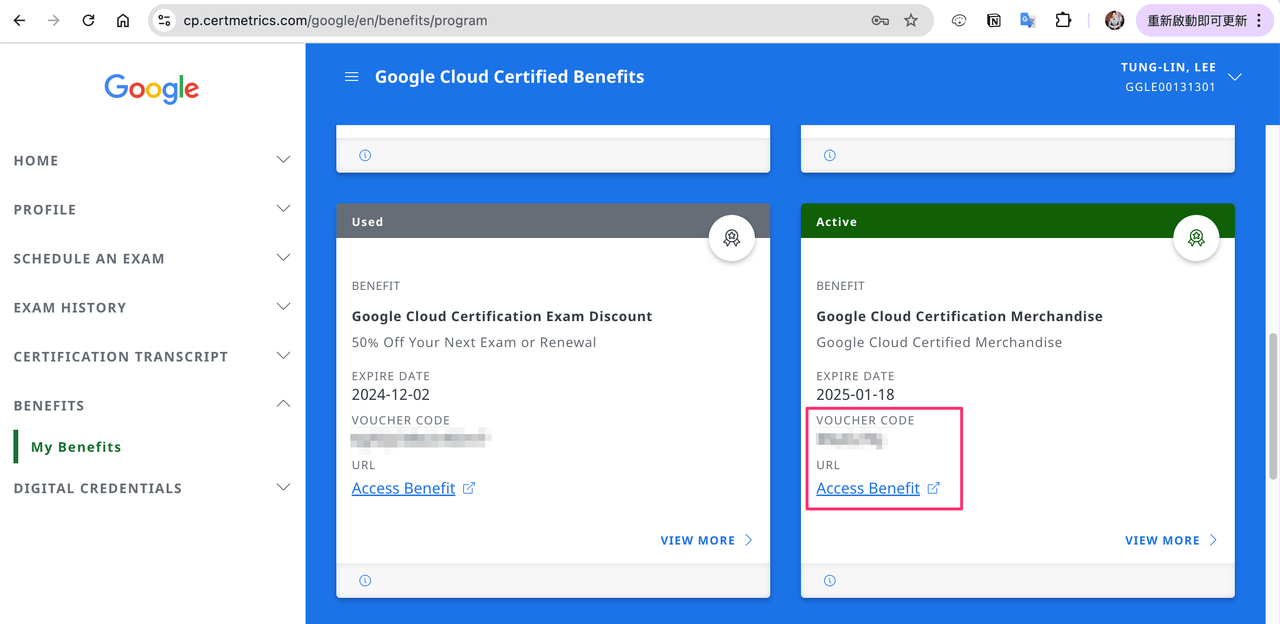Click the info icon below the merchandise card

point(829,580)
